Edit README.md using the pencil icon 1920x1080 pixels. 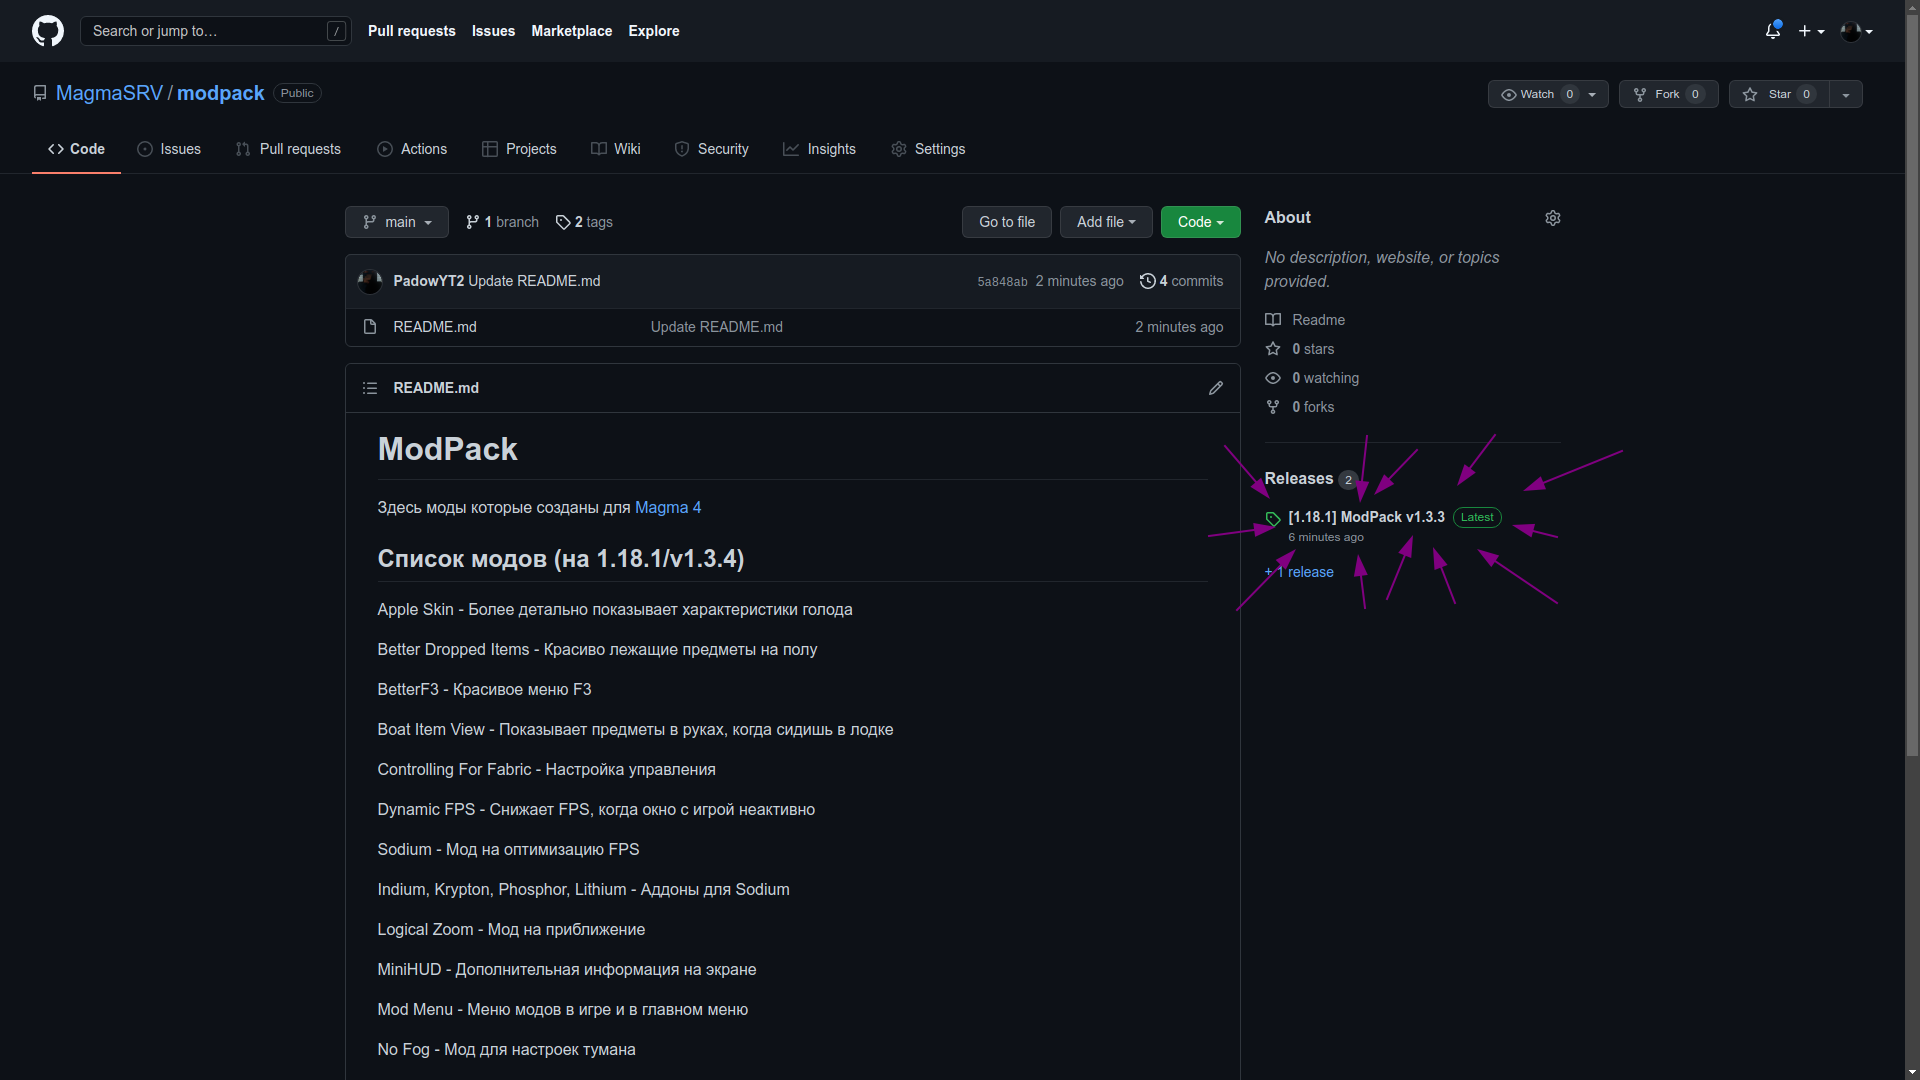click(x=1215, y=388)
